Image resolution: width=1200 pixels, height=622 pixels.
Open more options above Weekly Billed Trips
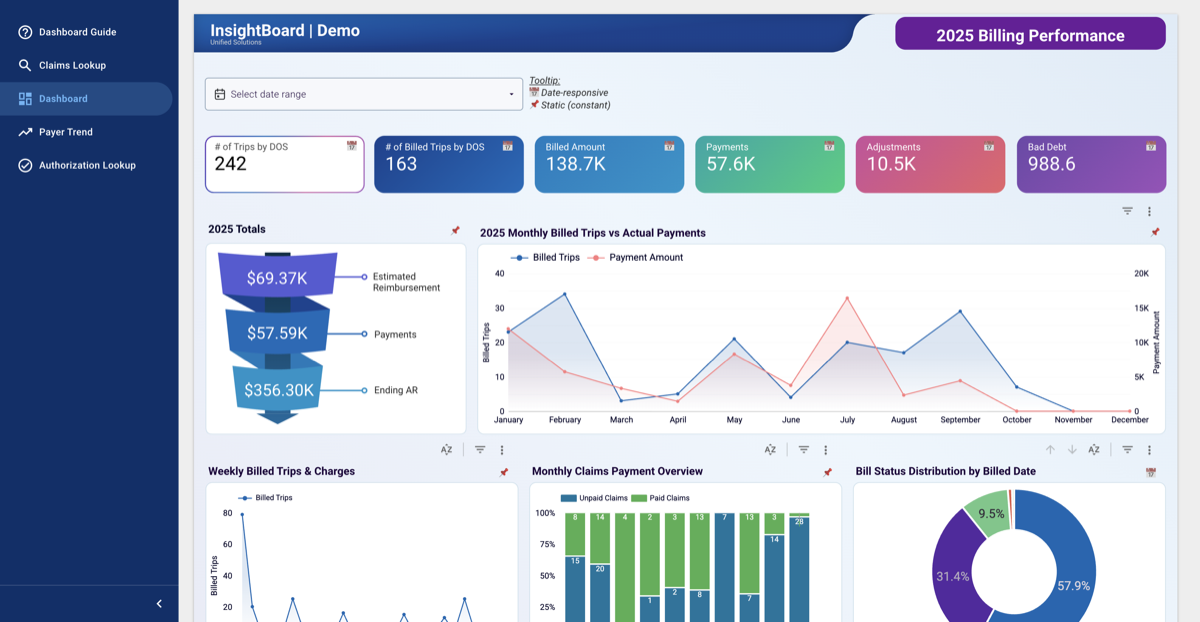[502, 450]
